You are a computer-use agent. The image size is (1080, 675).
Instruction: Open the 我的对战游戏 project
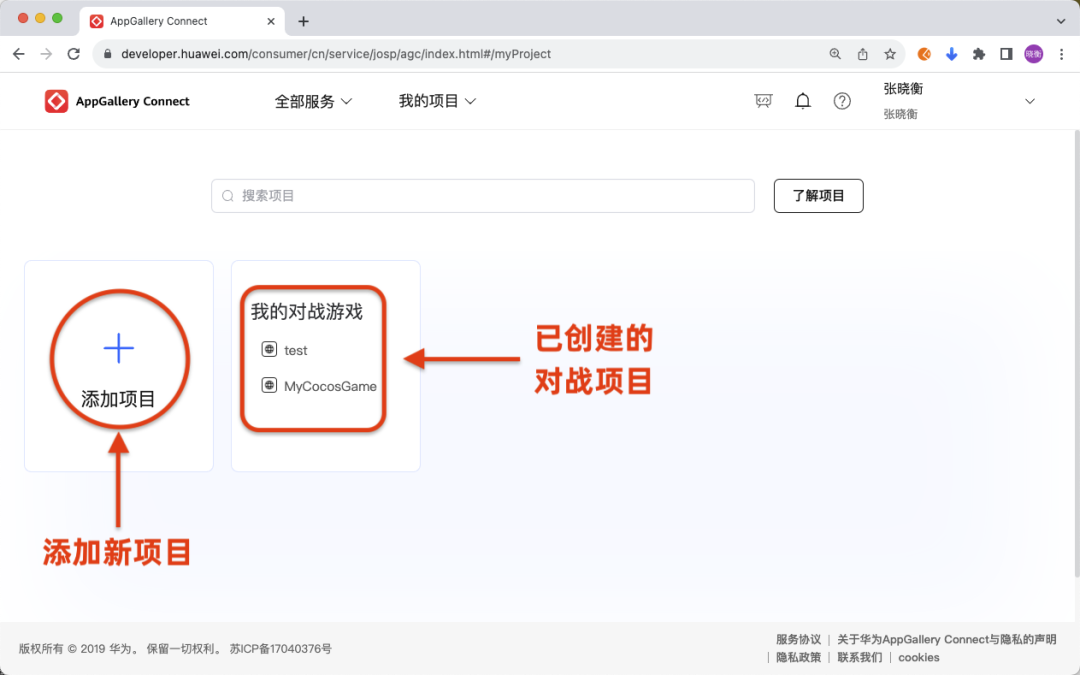[307, 312]
